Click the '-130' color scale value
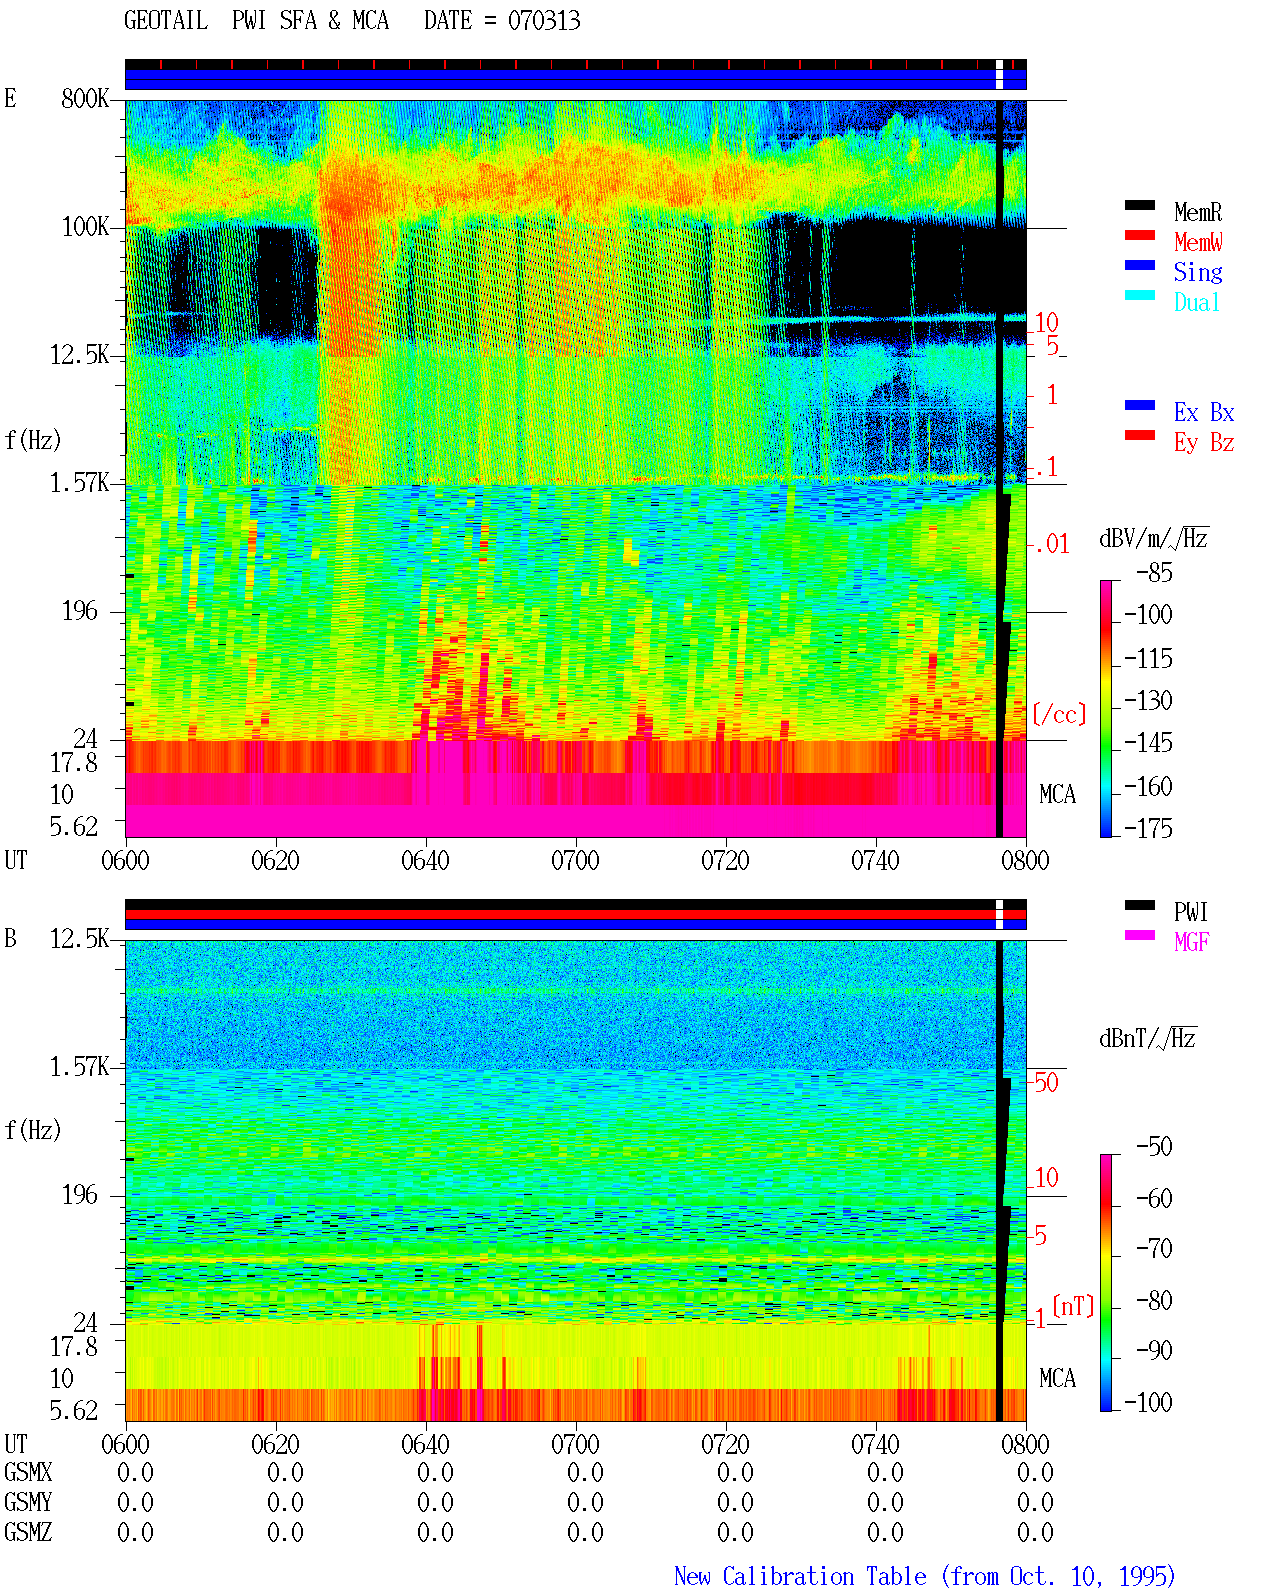1280x1593 pixels. (x=1148, y=701)
